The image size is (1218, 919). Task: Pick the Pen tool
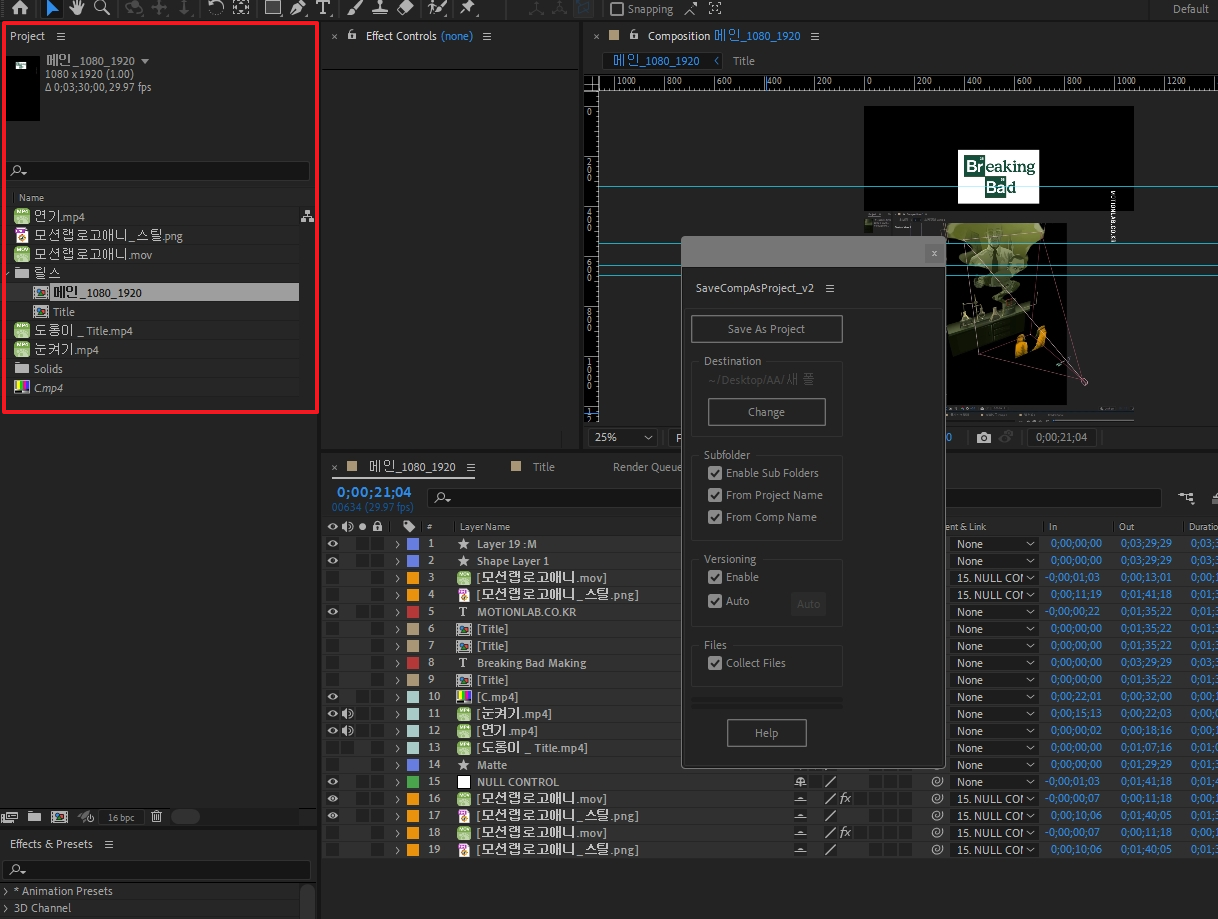pos(298,9)
